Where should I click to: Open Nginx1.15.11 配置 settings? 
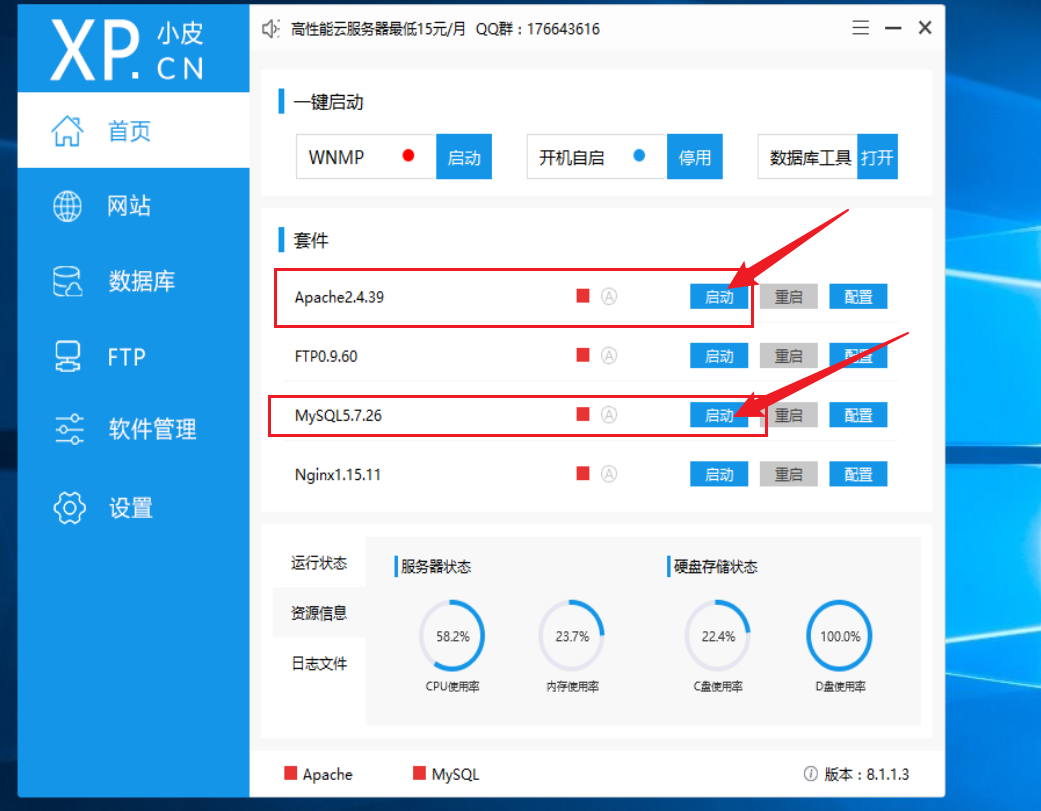click(858, 474)
